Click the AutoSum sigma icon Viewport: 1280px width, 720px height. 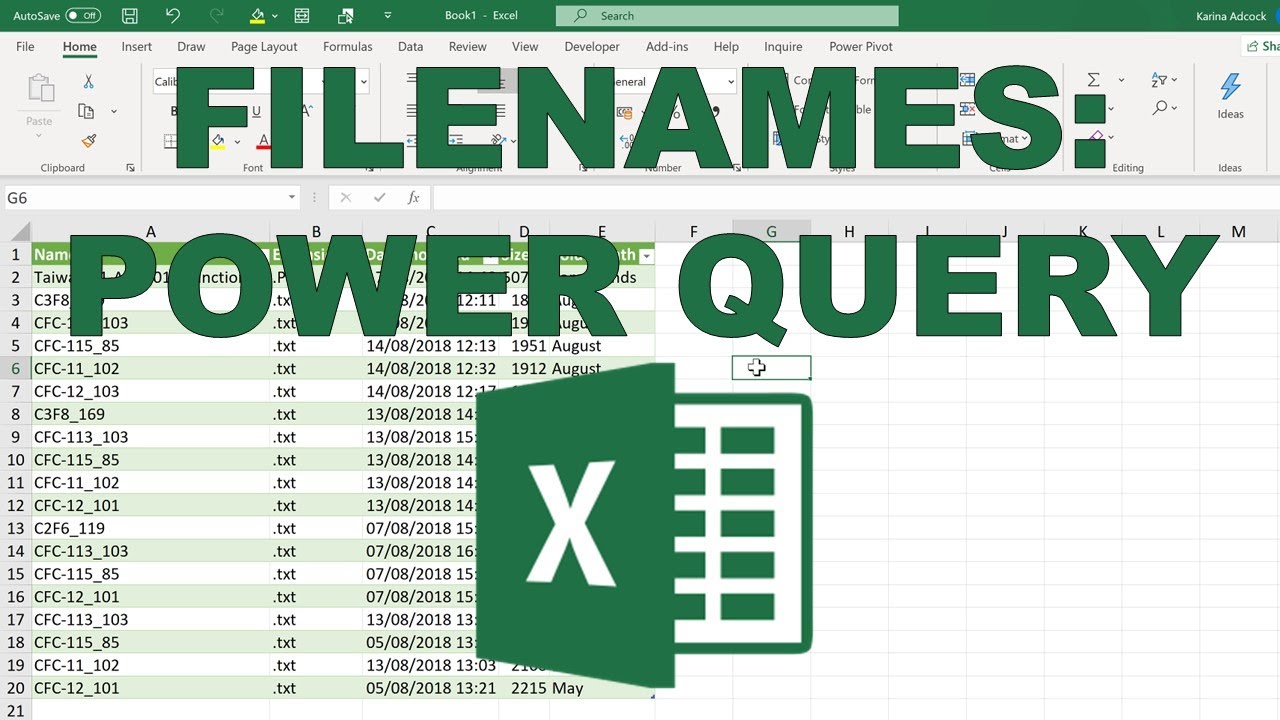[x=1094, y=80]
